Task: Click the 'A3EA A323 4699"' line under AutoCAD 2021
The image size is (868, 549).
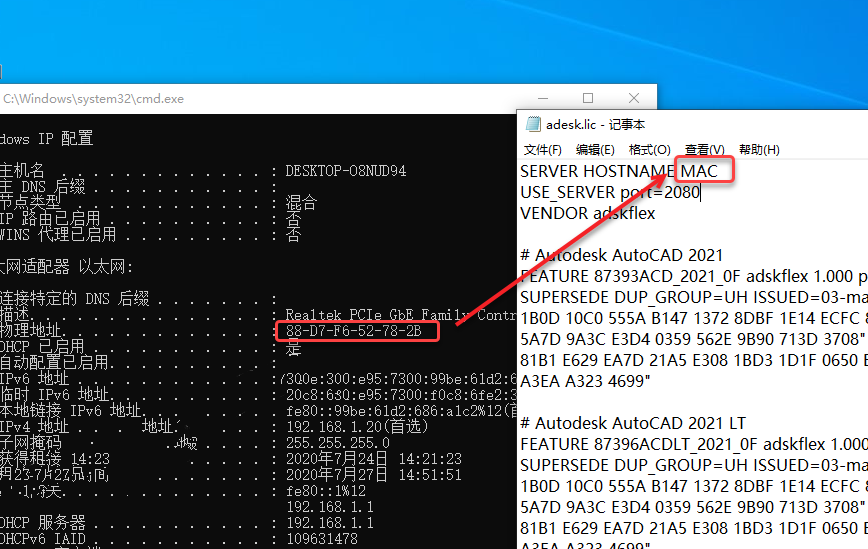Action: point(585,381)
